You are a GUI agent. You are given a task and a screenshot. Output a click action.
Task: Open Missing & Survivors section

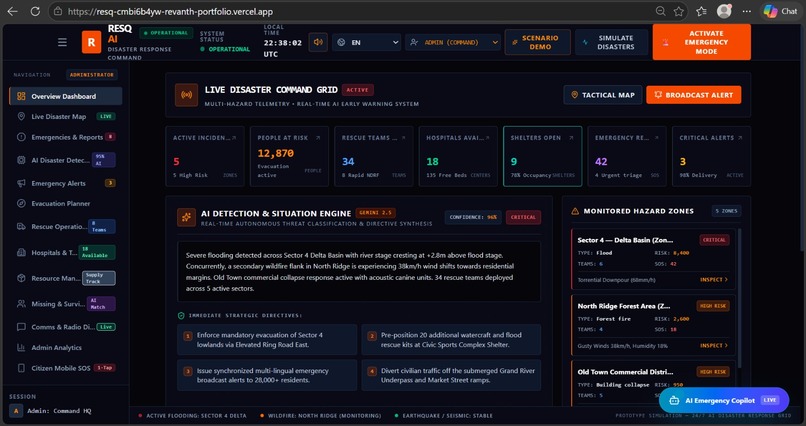(x=66, y=304)
